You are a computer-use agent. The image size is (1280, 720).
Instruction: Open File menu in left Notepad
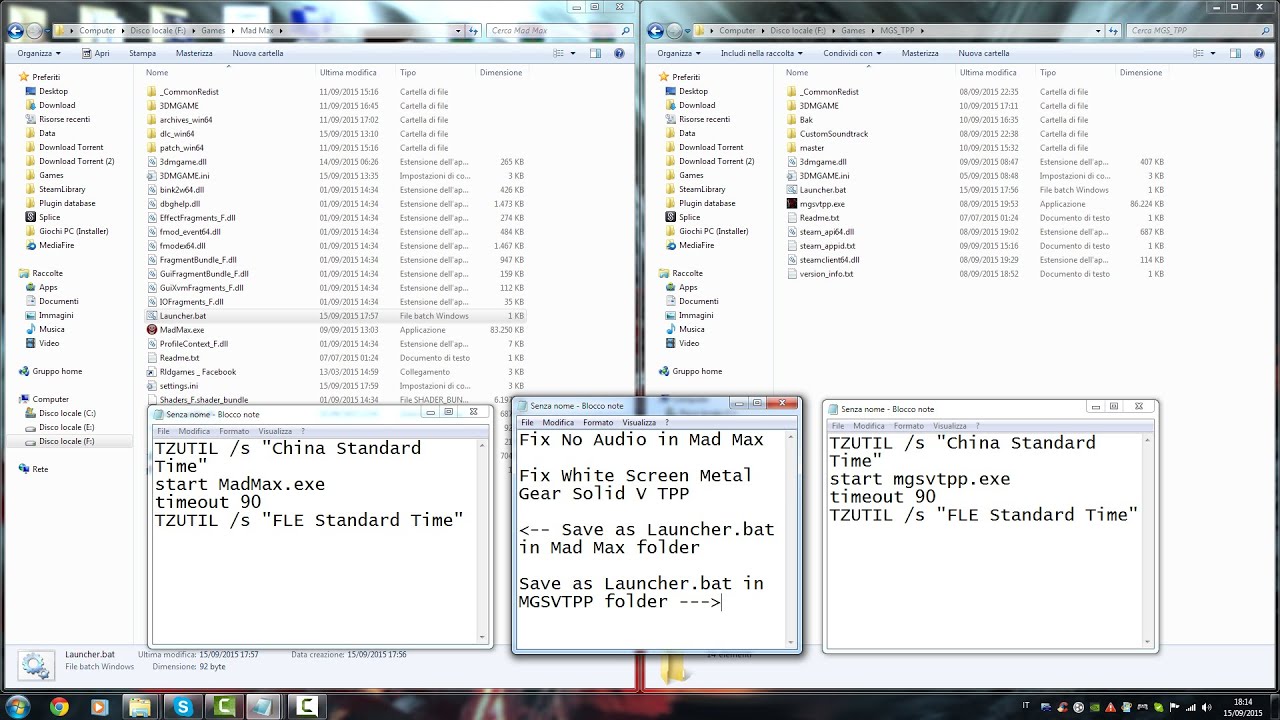point(162,431)
